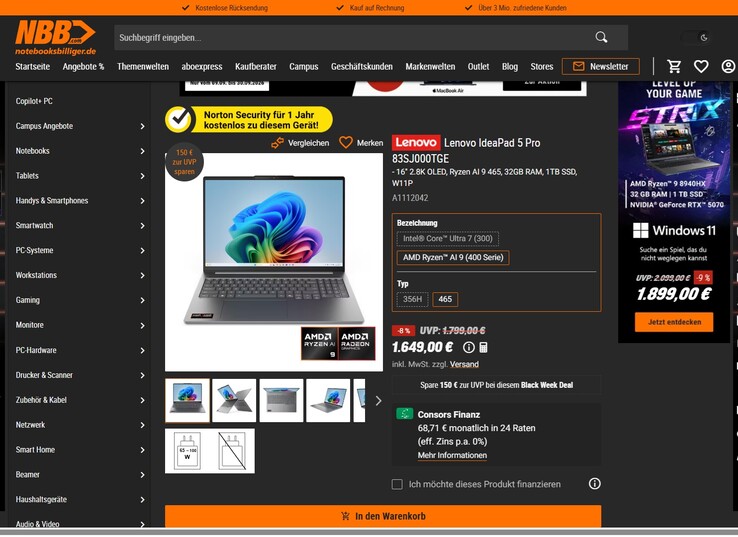The width and height of the screenshot is (738, 537).
Task: Check 'Ich möchte dieses Produkt finanzieren'
Action: coord(397,484)
